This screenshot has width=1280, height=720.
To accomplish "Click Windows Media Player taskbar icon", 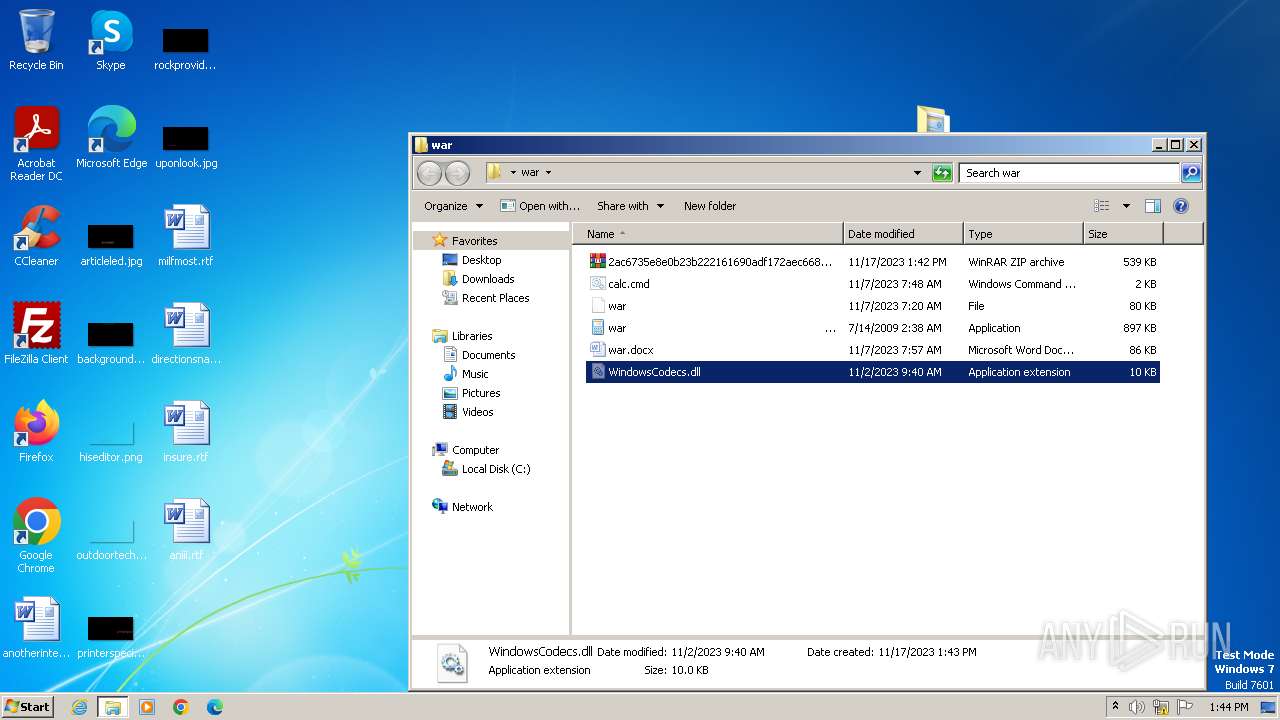I will click(x=147, y=707).
